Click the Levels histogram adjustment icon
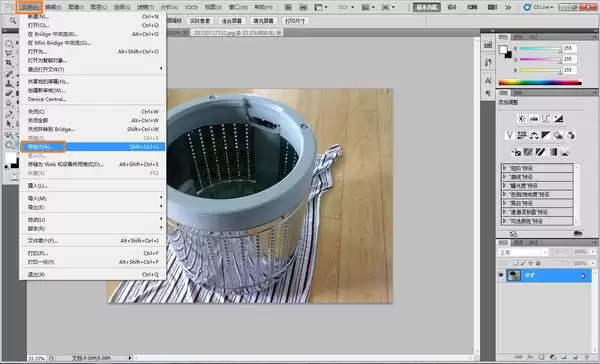The image size is (600, 364). (534, 119)
